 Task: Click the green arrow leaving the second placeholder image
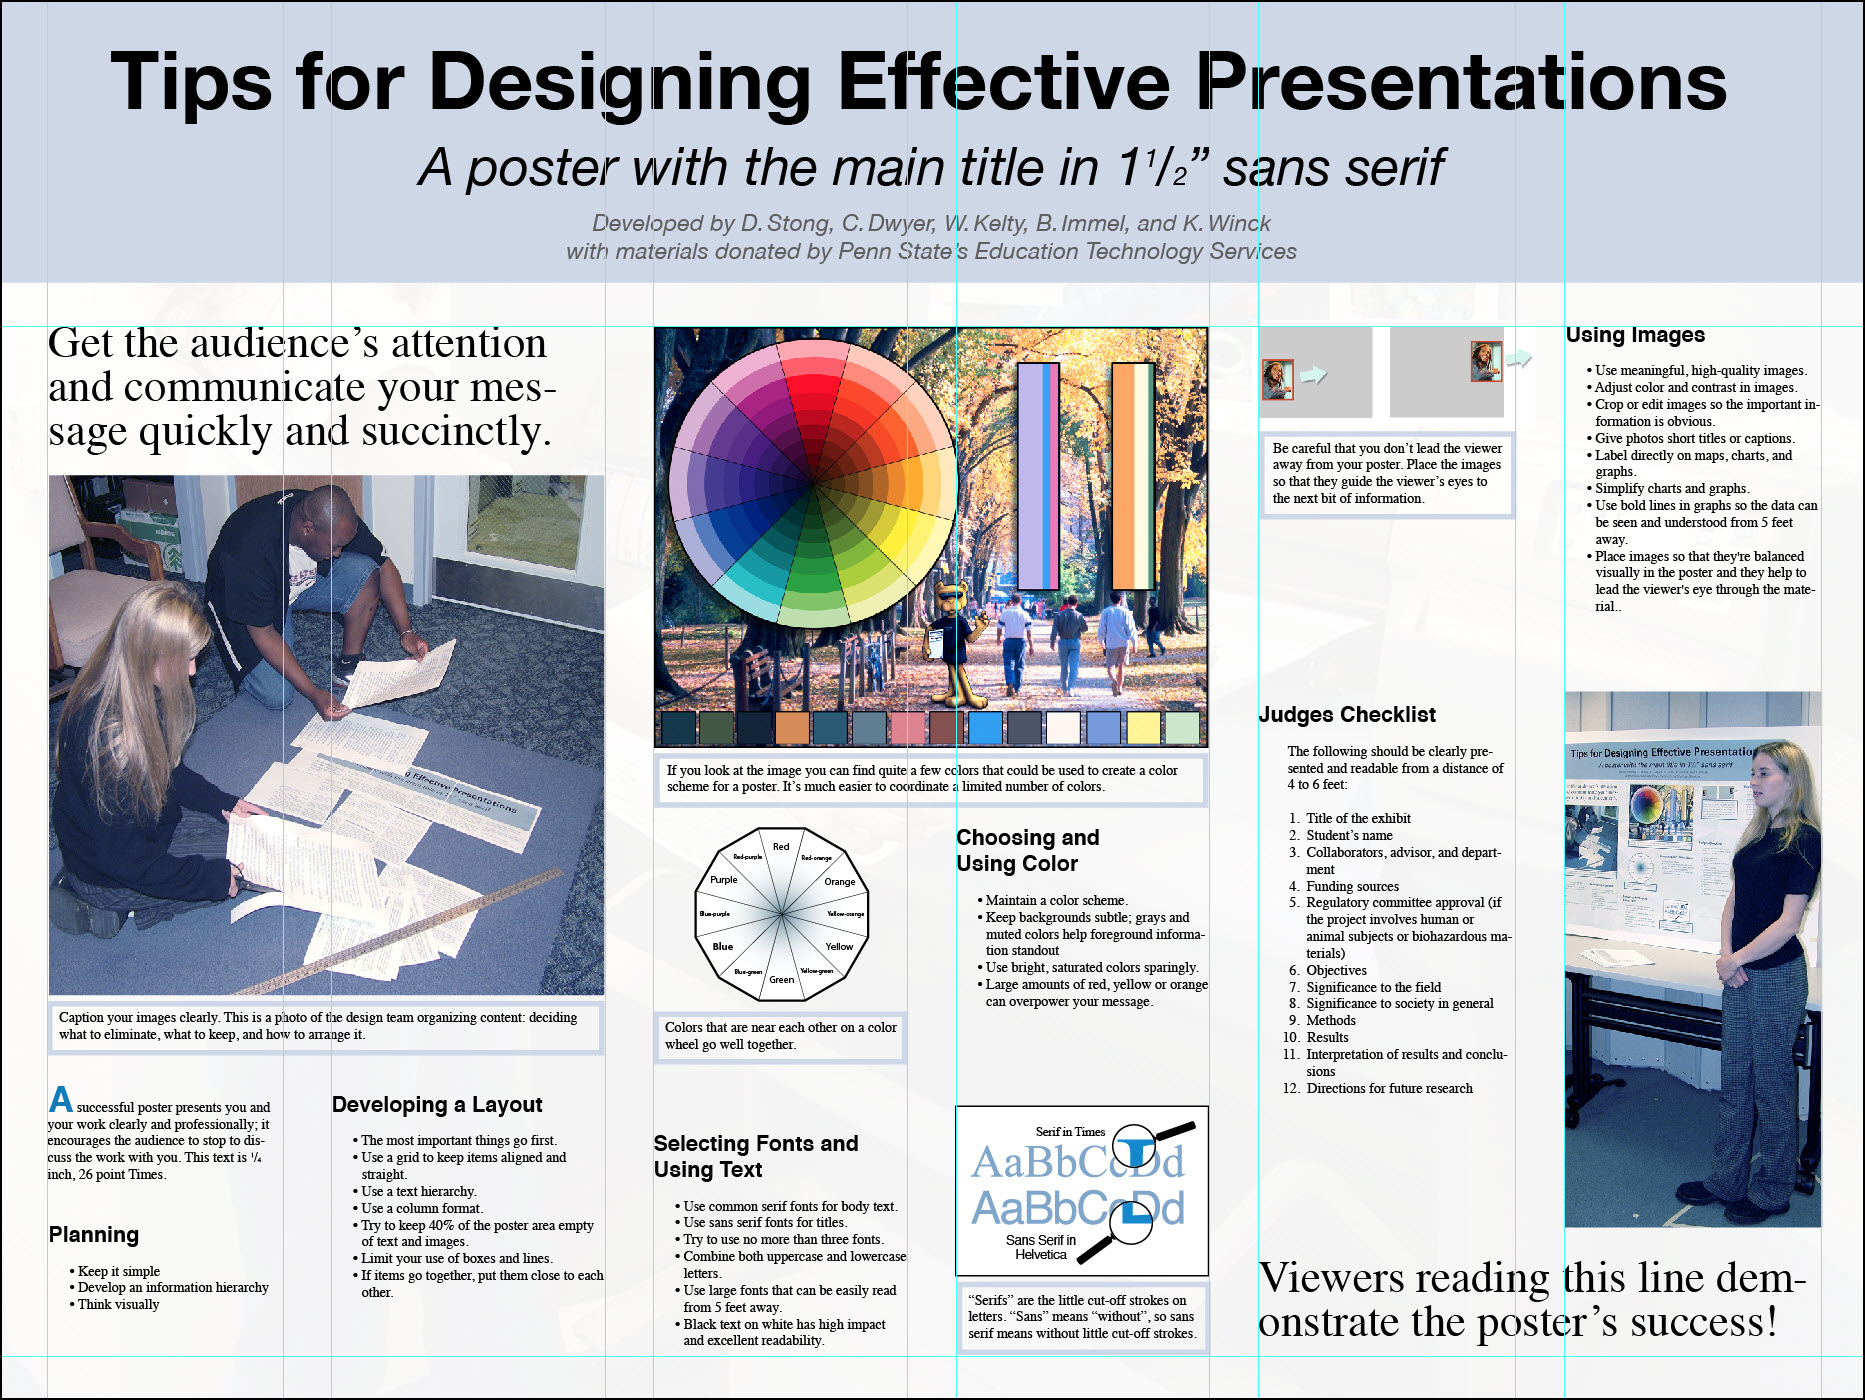[x=1519, y=358]
